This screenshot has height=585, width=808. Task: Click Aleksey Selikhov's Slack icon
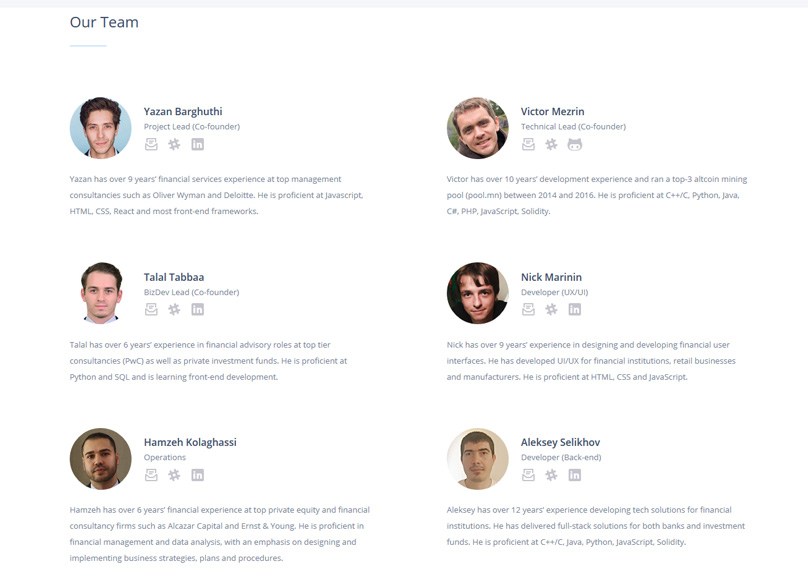click(x=551, y=475)
